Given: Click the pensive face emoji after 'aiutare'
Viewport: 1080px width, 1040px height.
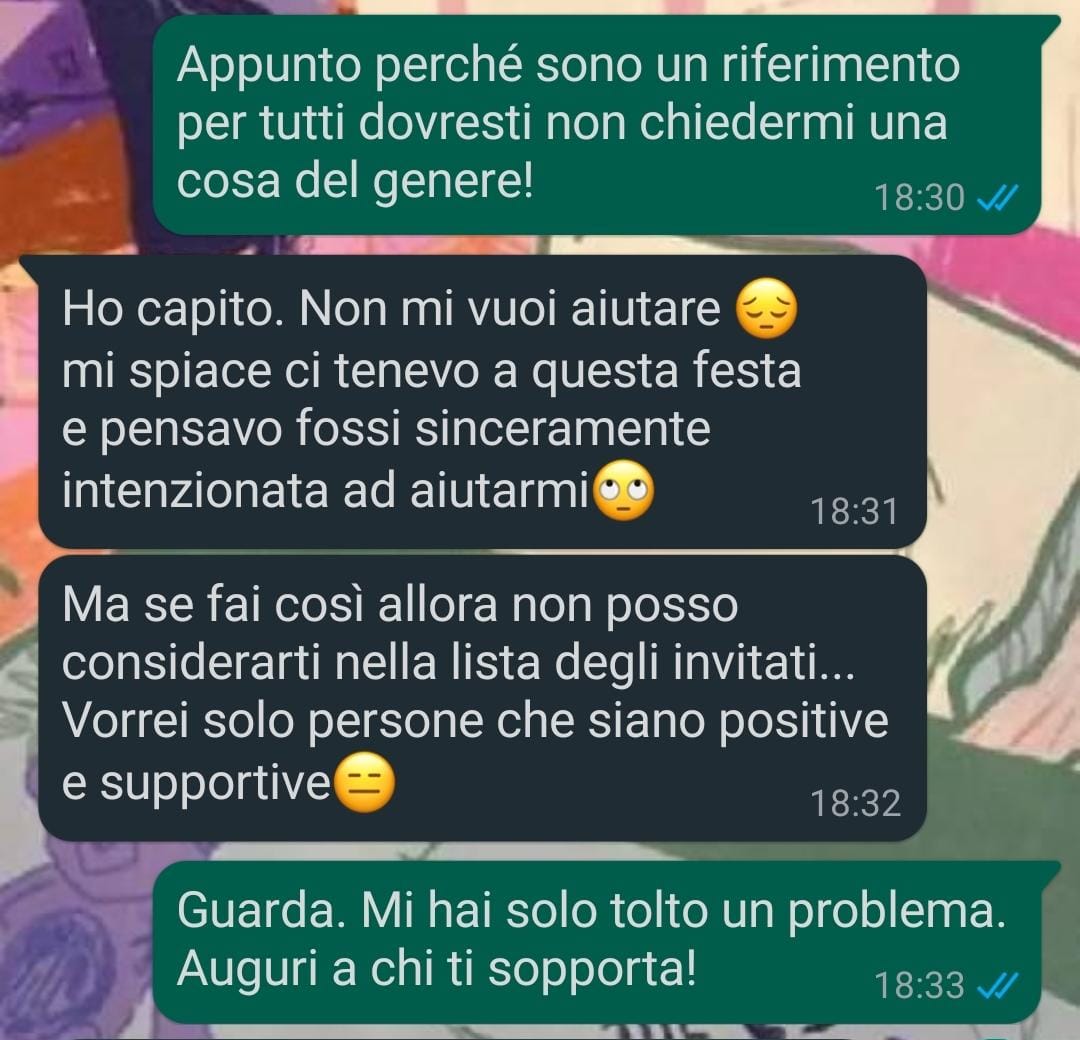Looking at the screenshot, I should pyautogui.click(x=767, y=308).
